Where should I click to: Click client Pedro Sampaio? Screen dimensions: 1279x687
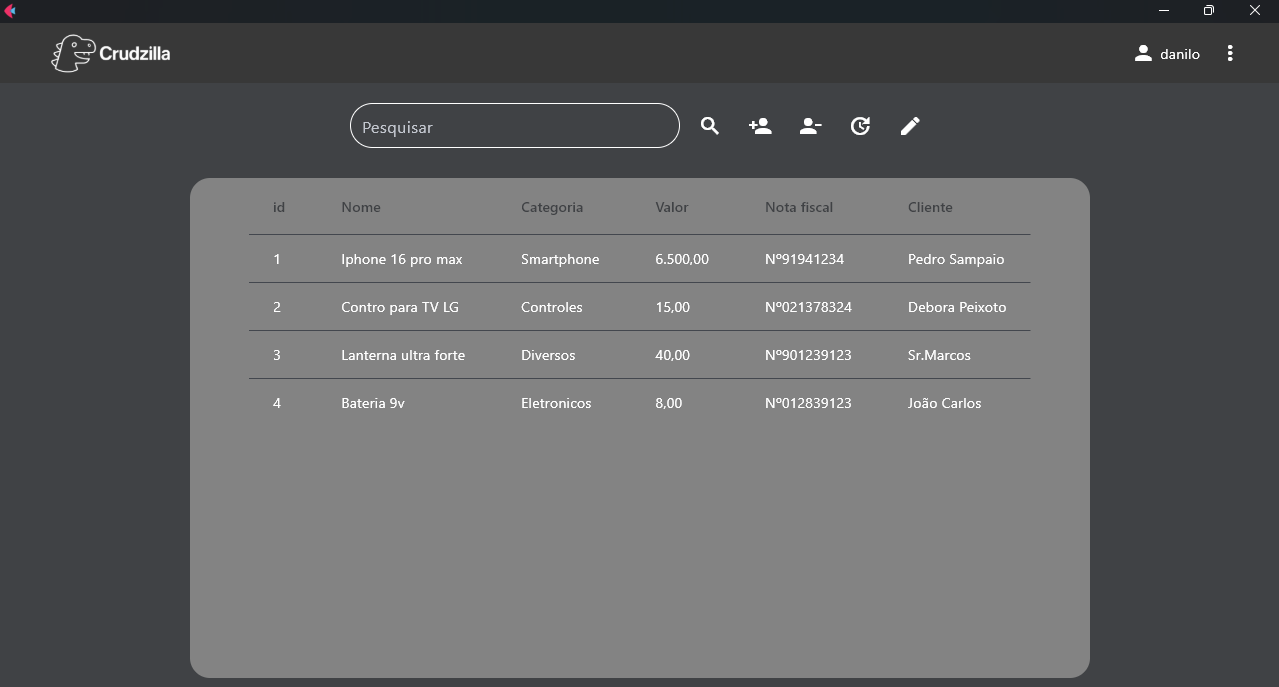956,259
